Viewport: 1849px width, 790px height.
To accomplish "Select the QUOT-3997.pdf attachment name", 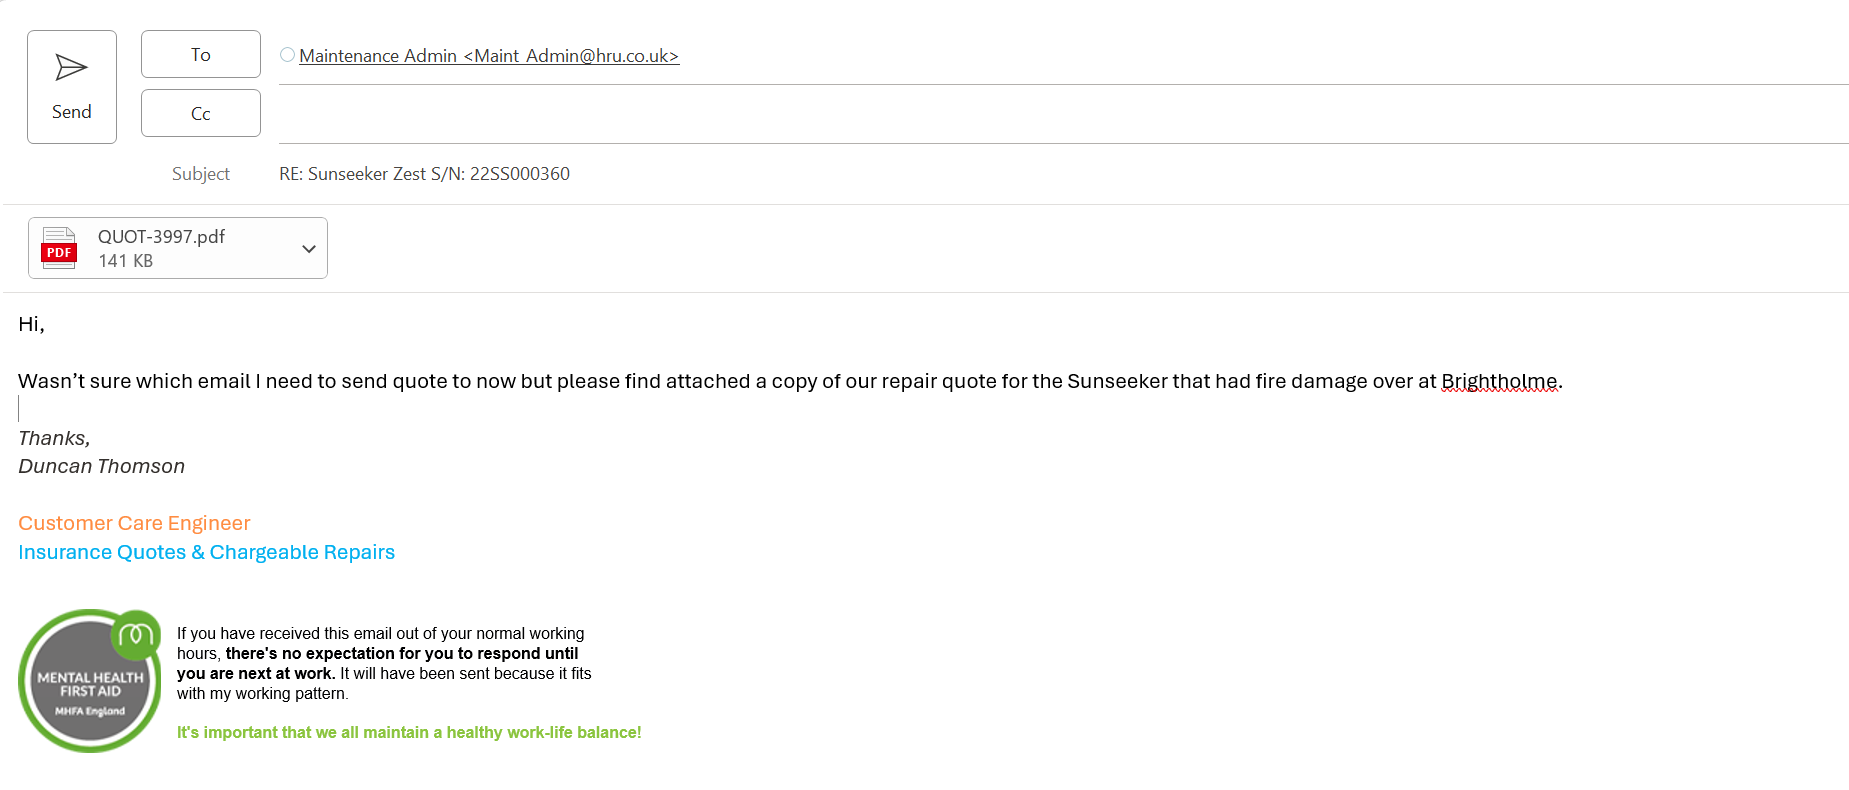I will tap(161, 237).
